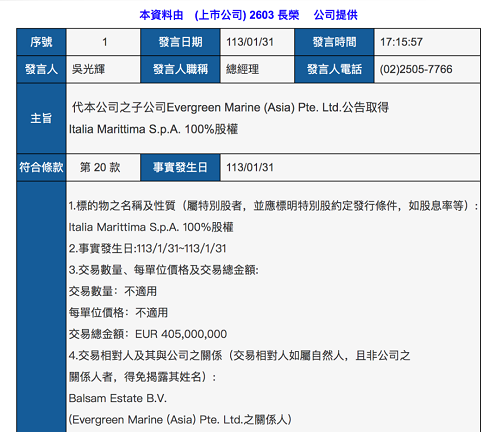Screen dimensions: 500x432
Task: Click the 2603 長榮 company header text
Action: (274, 15)
